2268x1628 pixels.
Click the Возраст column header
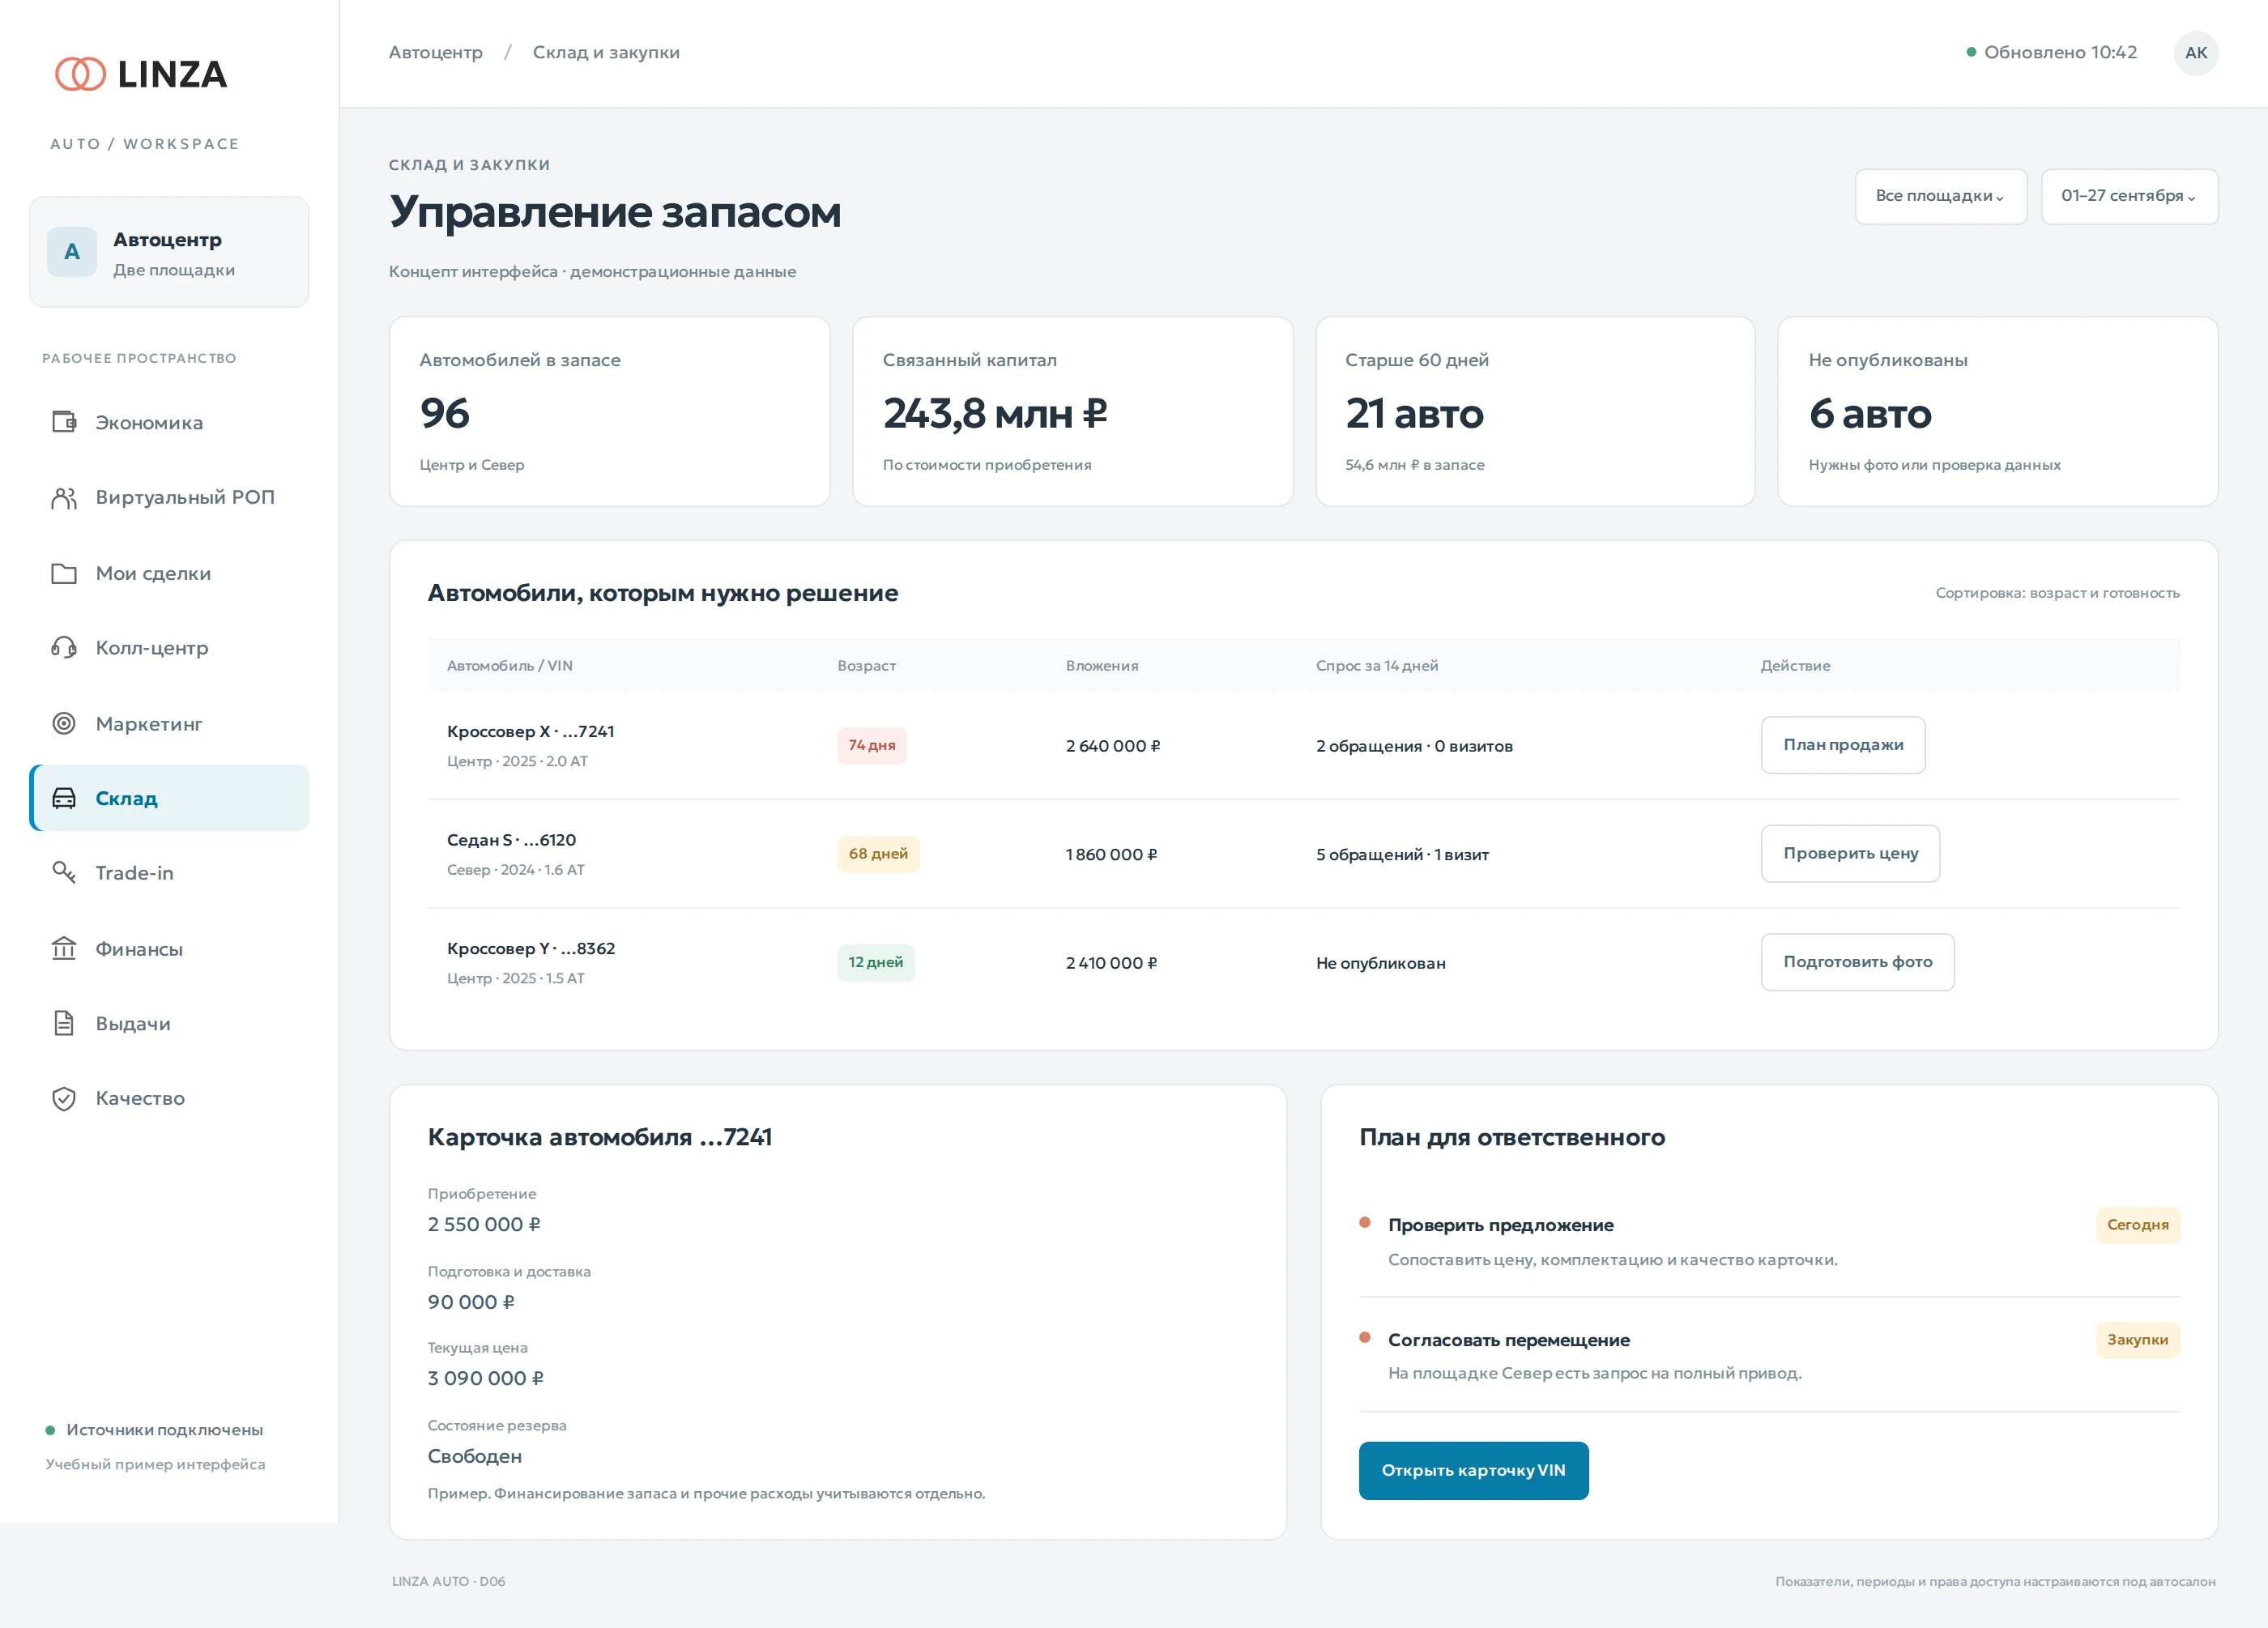tap(866, 666)
